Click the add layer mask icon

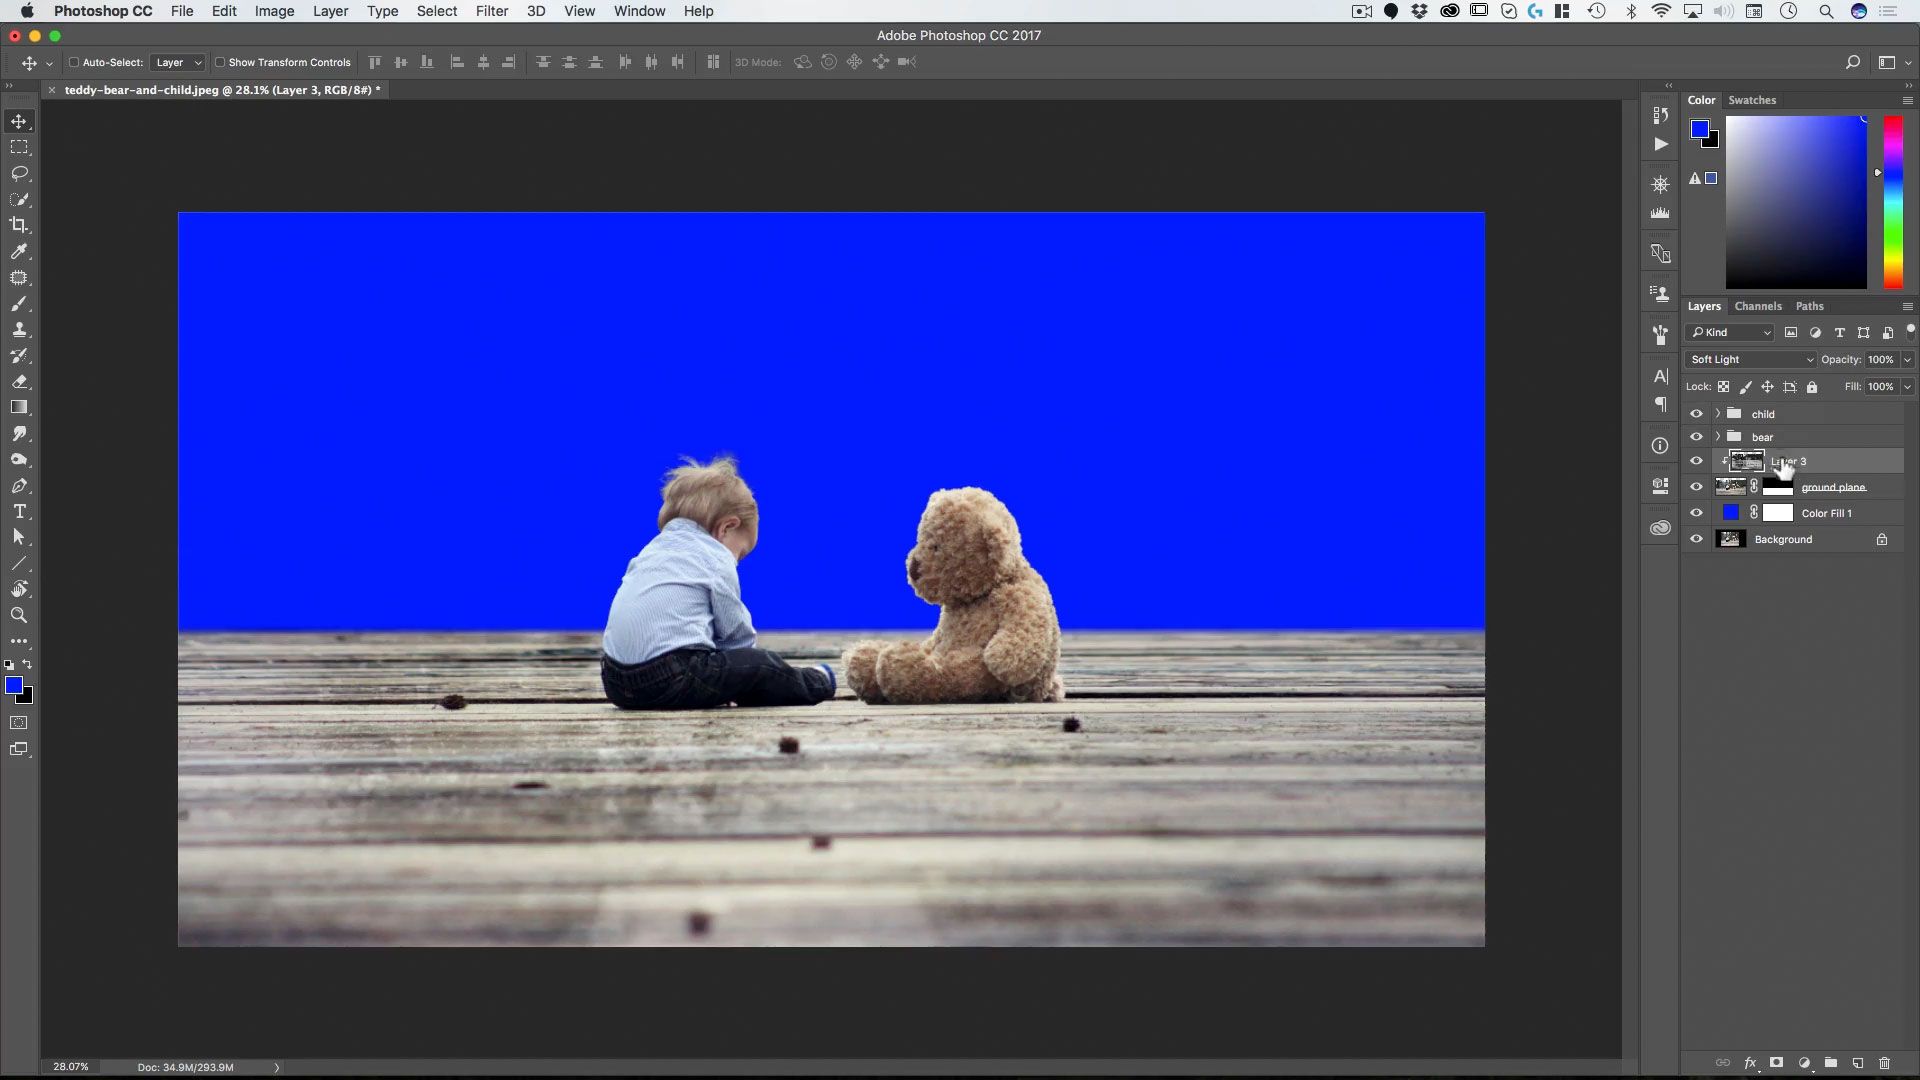[x=1776, y=1063]
